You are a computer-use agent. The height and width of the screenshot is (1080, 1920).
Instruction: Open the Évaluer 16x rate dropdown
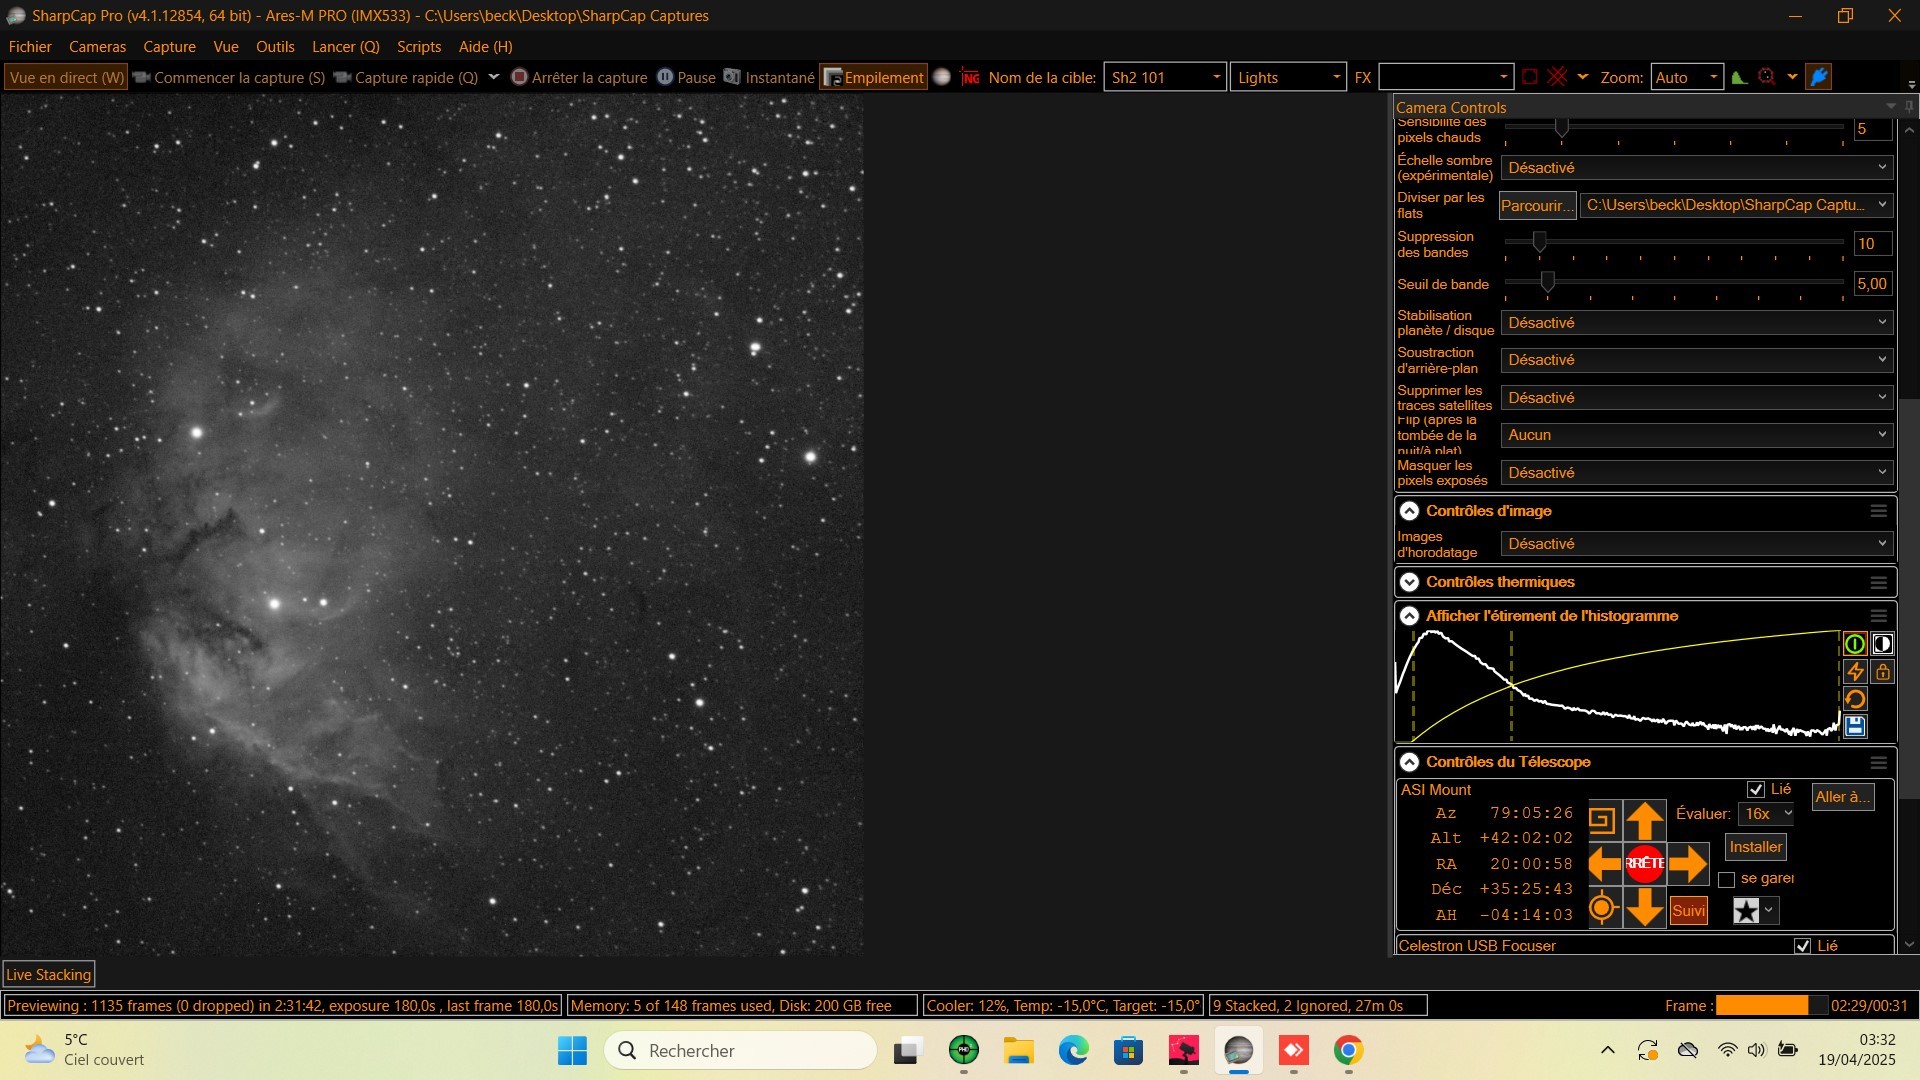(x=1766, y=814)
